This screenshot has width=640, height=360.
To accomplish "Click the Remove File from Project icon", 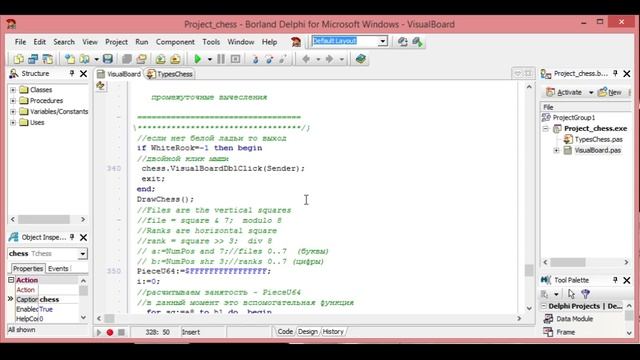I will [175, 59].
